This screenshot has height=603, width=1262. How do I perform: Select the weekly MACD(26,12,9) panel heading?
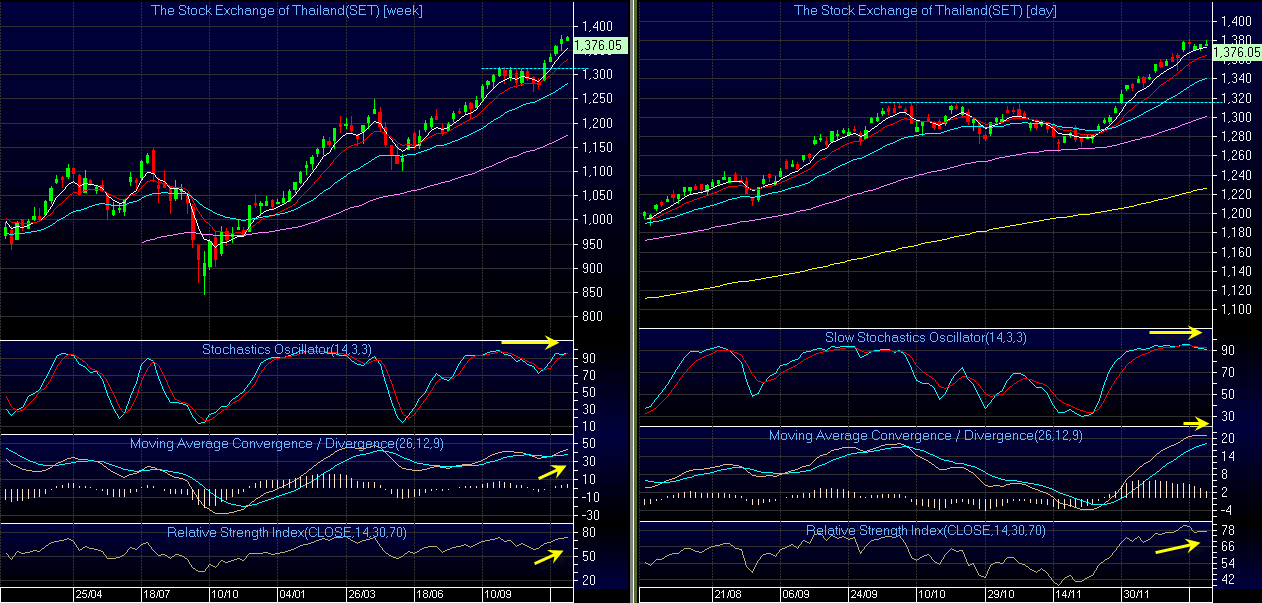click(287, 443)
